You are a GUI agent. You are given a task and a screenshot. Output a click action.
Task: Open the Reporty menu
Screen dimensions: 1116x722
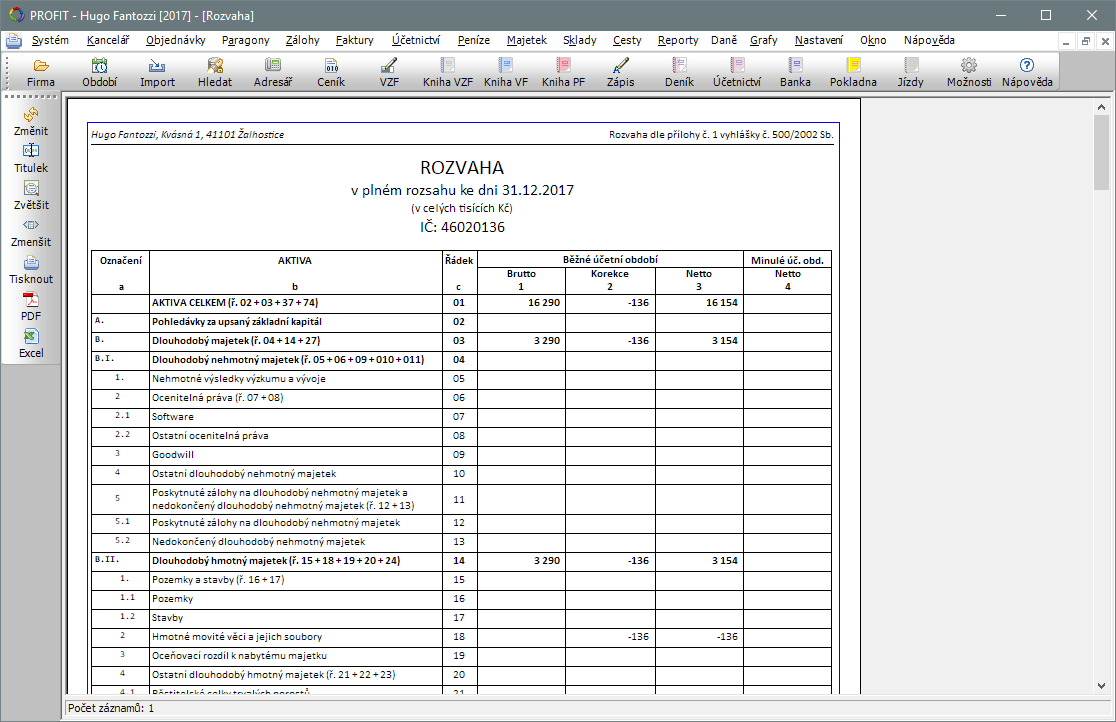pos(678,41)
